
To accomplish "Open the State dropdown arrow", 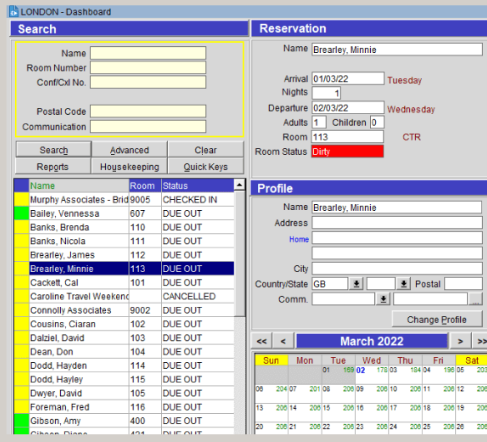I will tap(403, 284).
